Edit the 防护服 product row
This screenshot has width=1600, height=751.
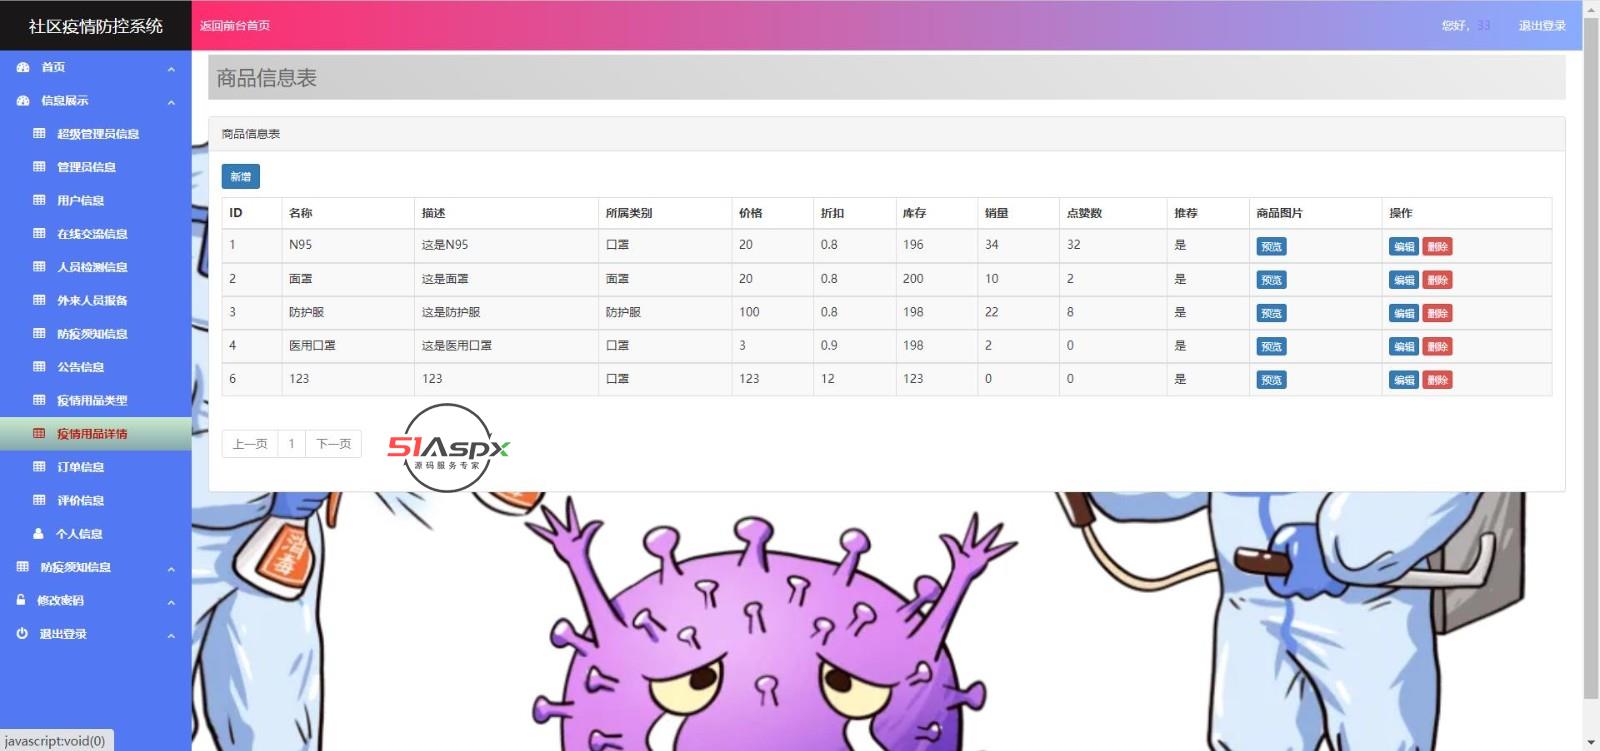pos(1404,313)
